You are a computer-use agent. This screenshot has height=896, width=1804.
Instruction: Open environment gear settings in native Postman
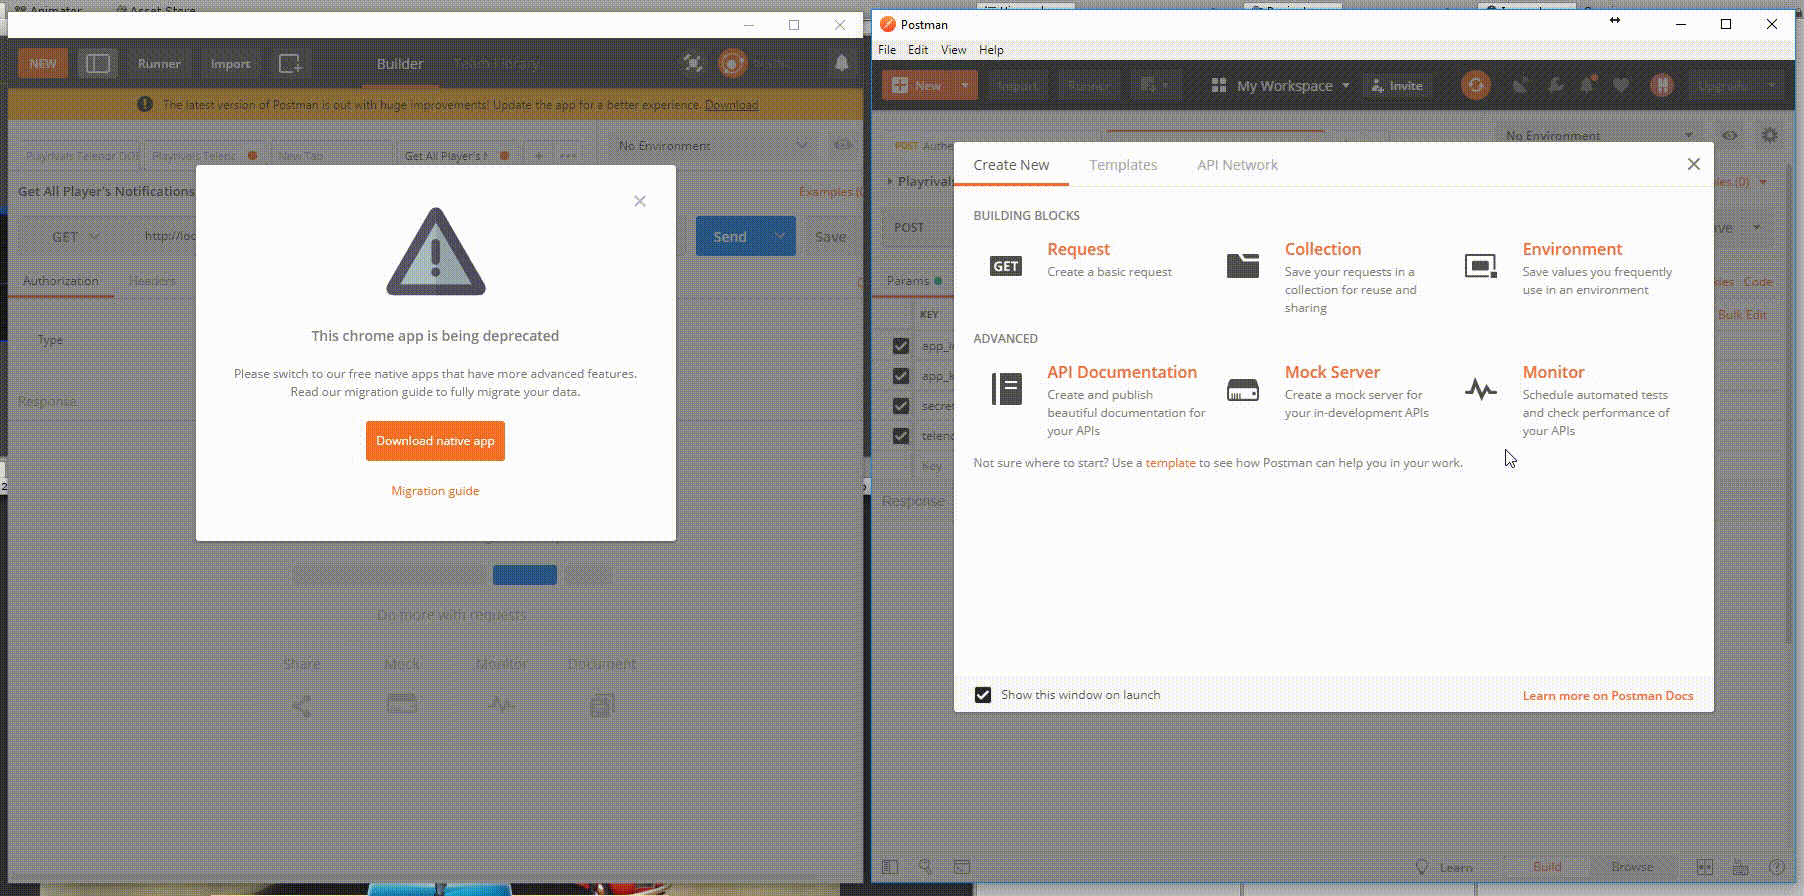pos(1770,135)
